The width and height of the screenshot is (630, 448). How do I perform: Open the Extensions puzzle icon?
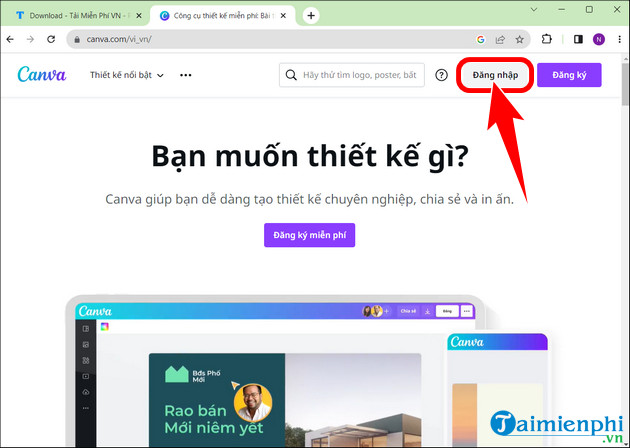pyautogui.click(x=546, y=39)
